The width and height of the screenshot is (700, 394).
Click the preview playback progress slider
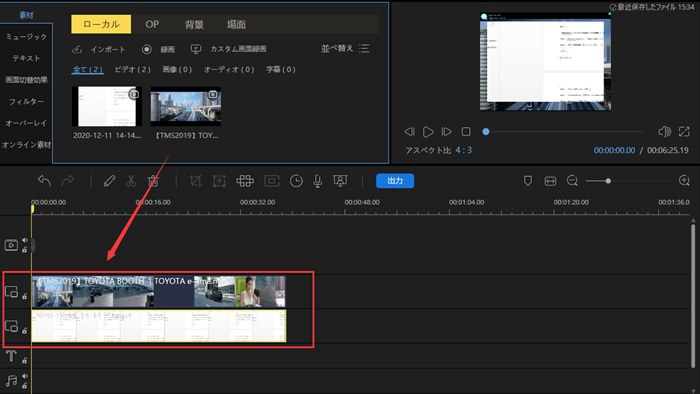[x=564, y=132]
